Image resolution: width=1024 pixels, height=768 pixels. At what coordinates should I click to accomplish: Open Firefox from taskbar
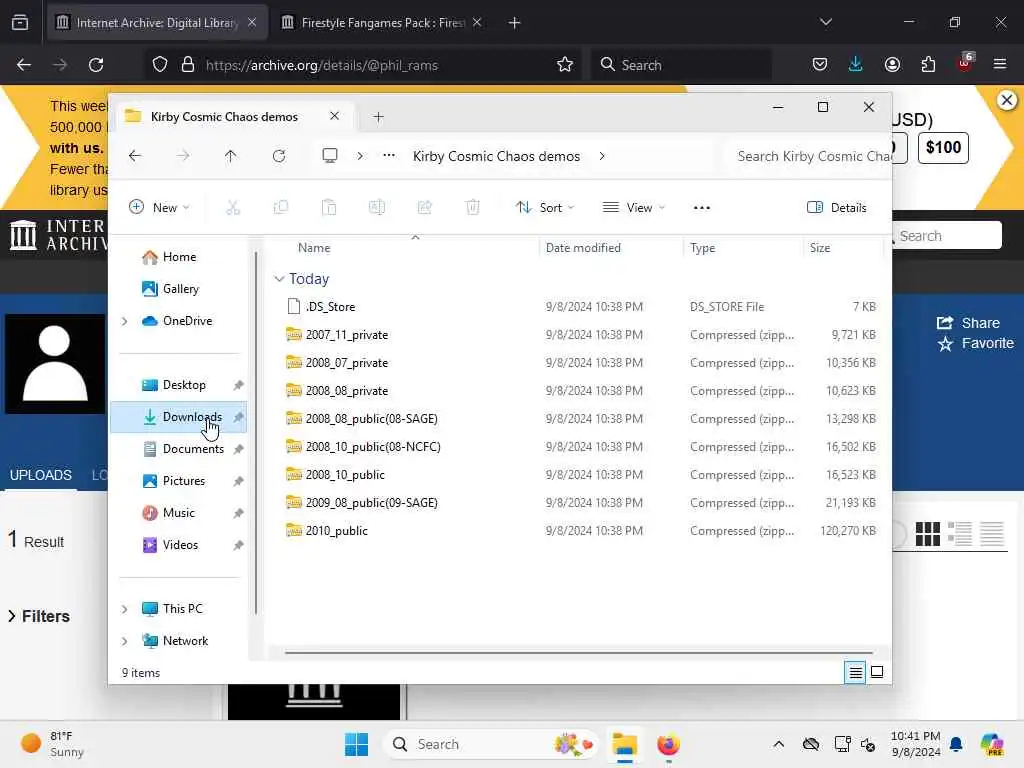point(668,744)
